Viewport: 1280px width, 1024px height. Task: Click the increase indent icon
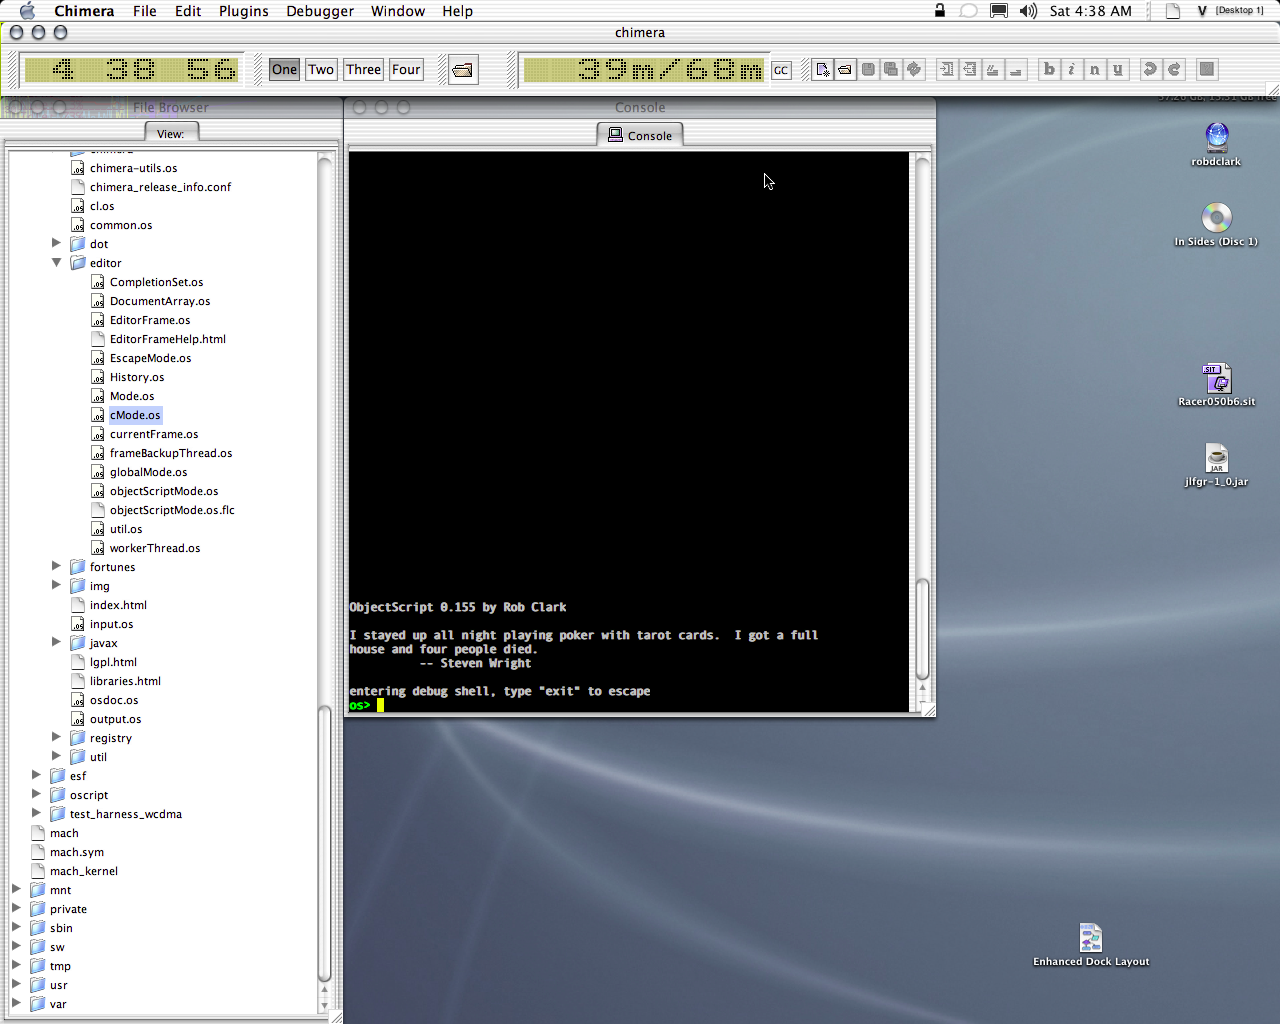point(946,70)
